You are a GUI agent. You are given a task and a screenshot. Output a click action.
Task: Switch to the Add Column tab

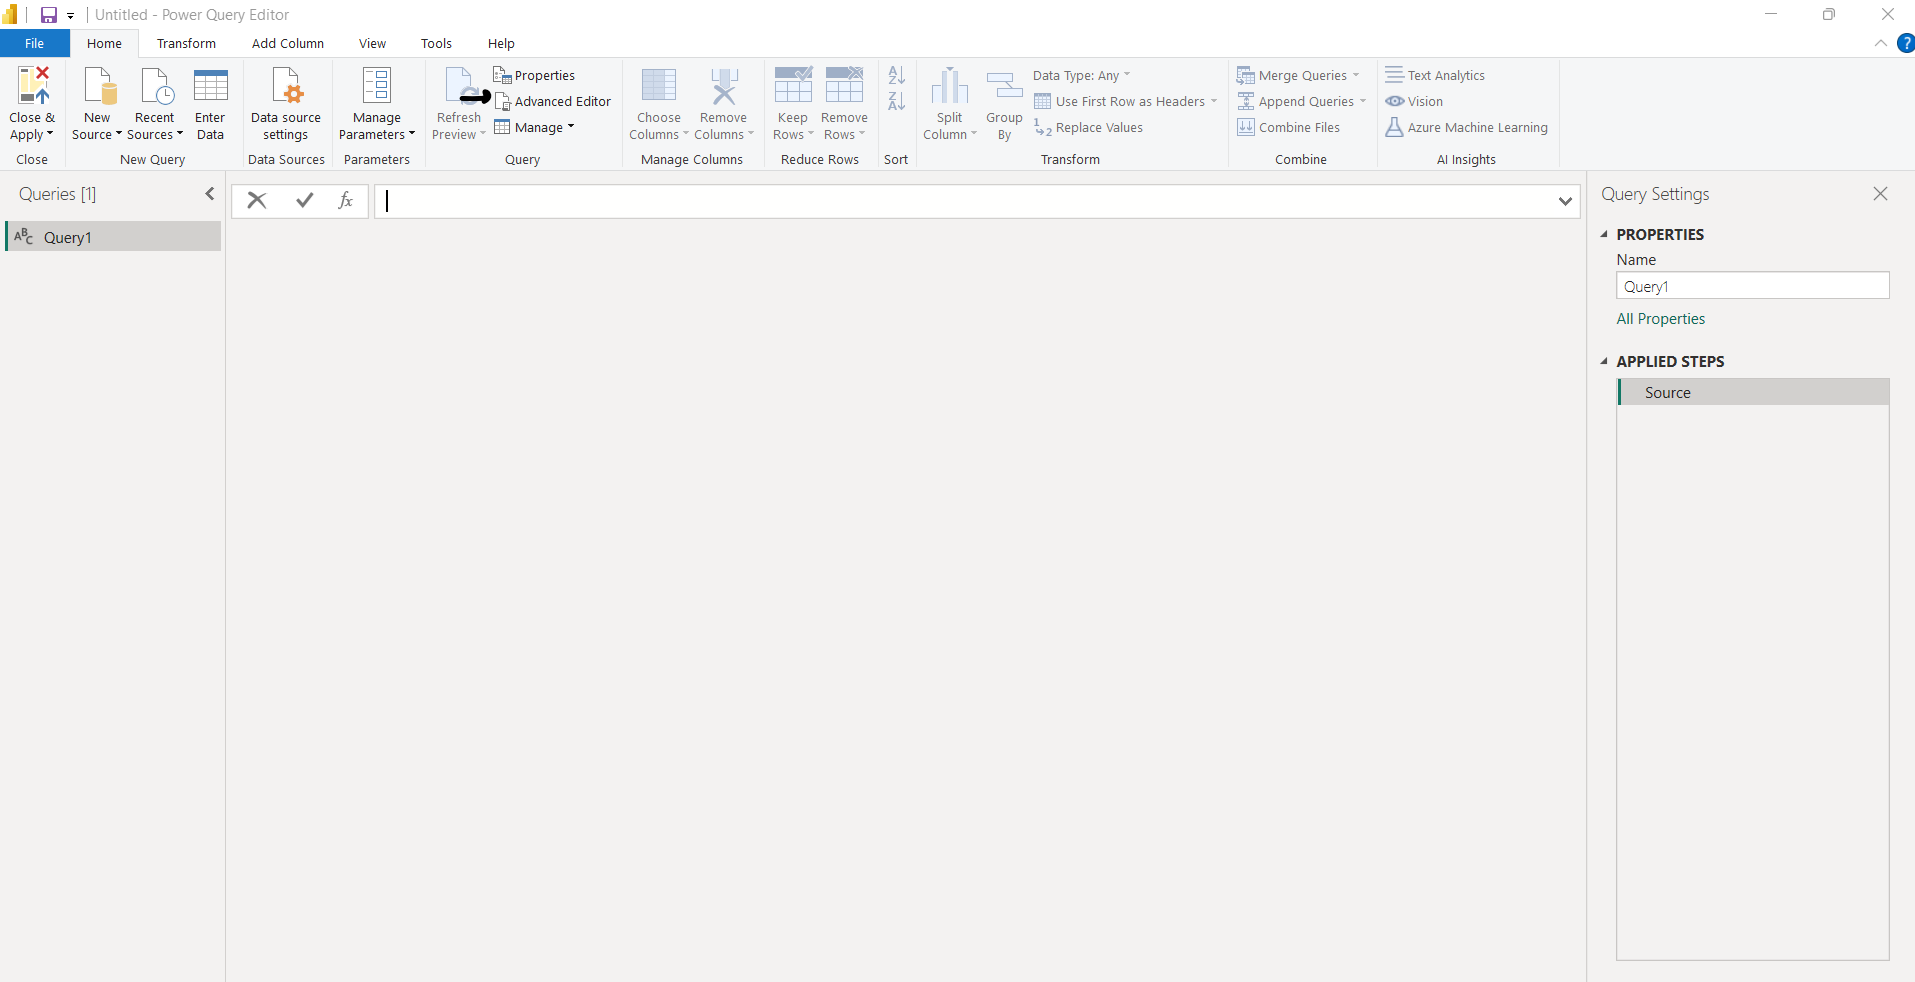point(288,43)
